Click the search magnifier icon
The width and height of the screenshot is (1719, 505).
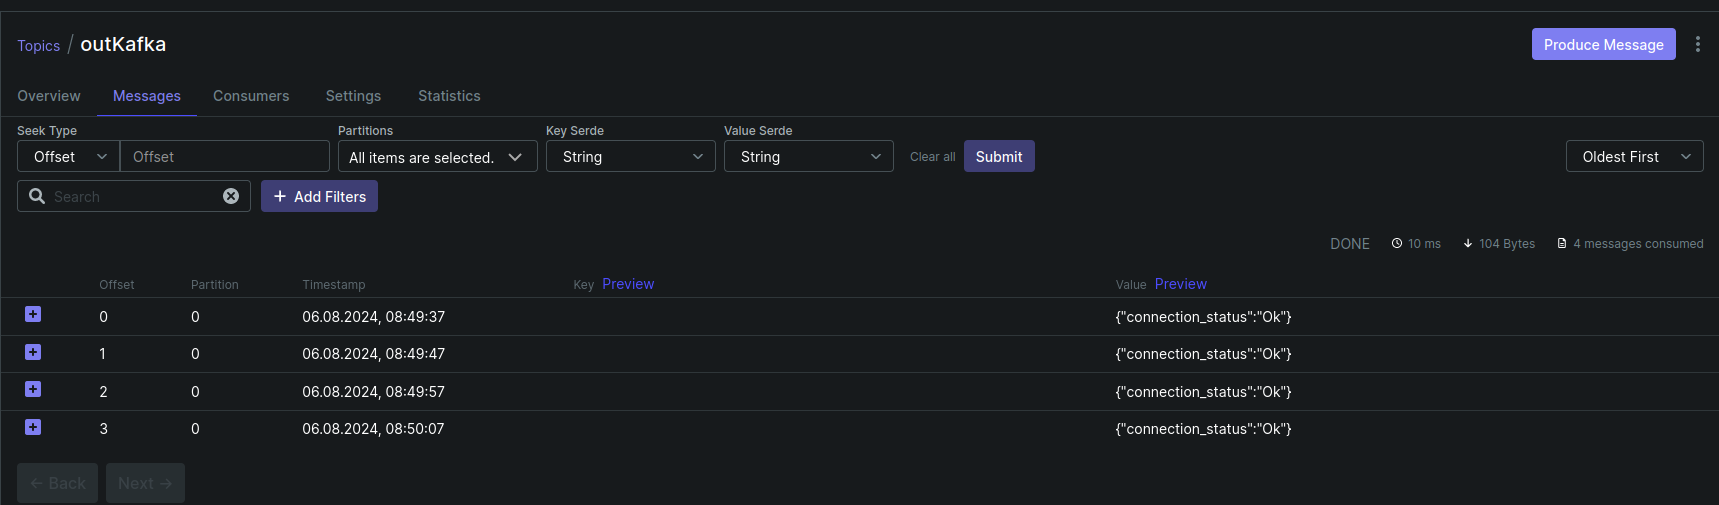[37, 196]
